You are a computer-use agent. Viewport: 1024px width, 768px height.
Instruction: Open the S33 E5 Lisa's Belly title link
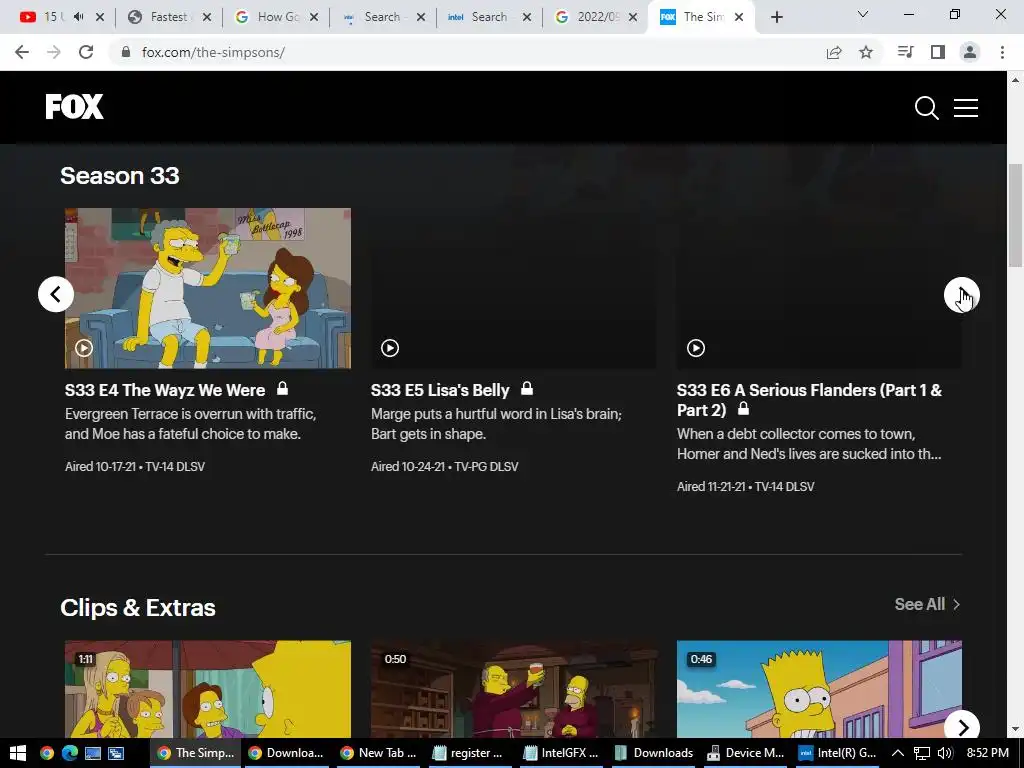[440, 390]
